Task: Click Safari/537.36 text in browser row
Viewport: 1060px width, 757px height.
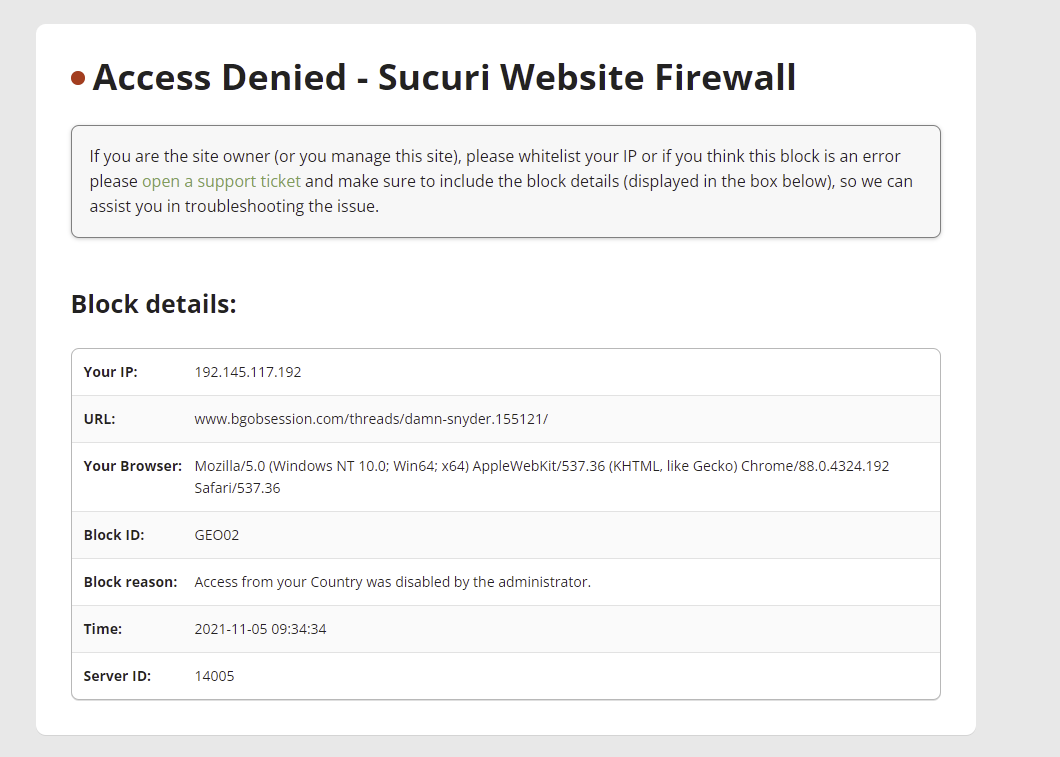Action: coord(237,488)
